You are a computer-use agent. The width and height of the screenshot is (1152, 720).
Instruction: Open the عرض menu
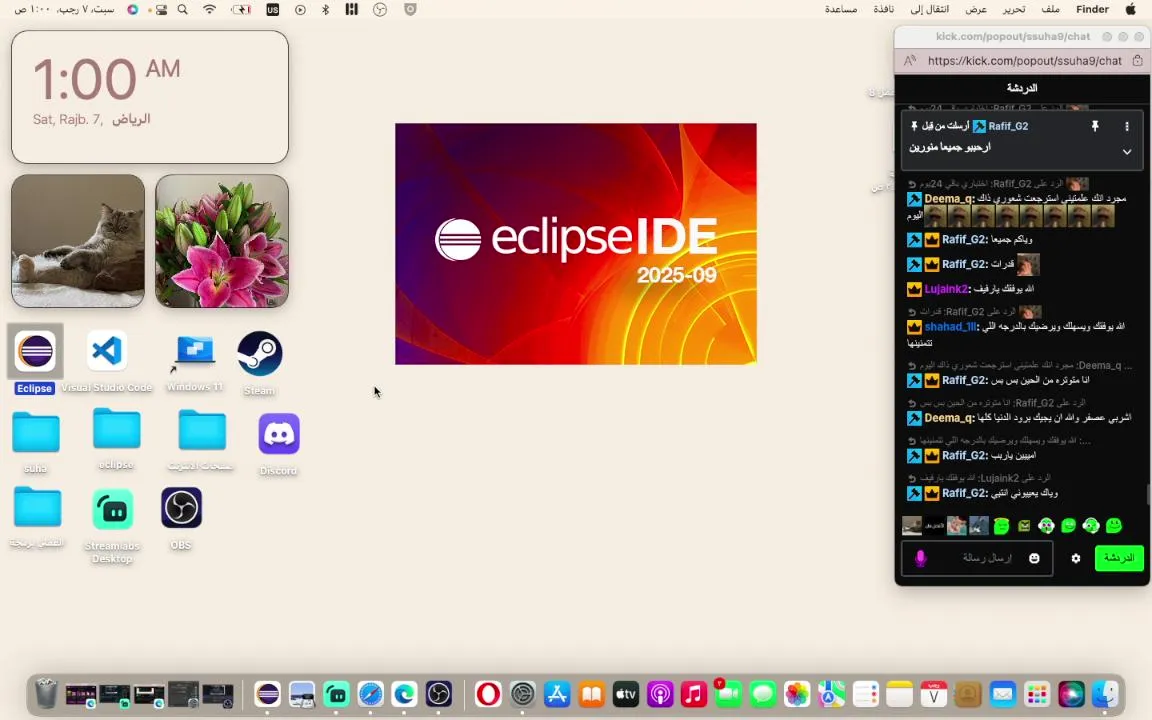[x=976, y=10]
